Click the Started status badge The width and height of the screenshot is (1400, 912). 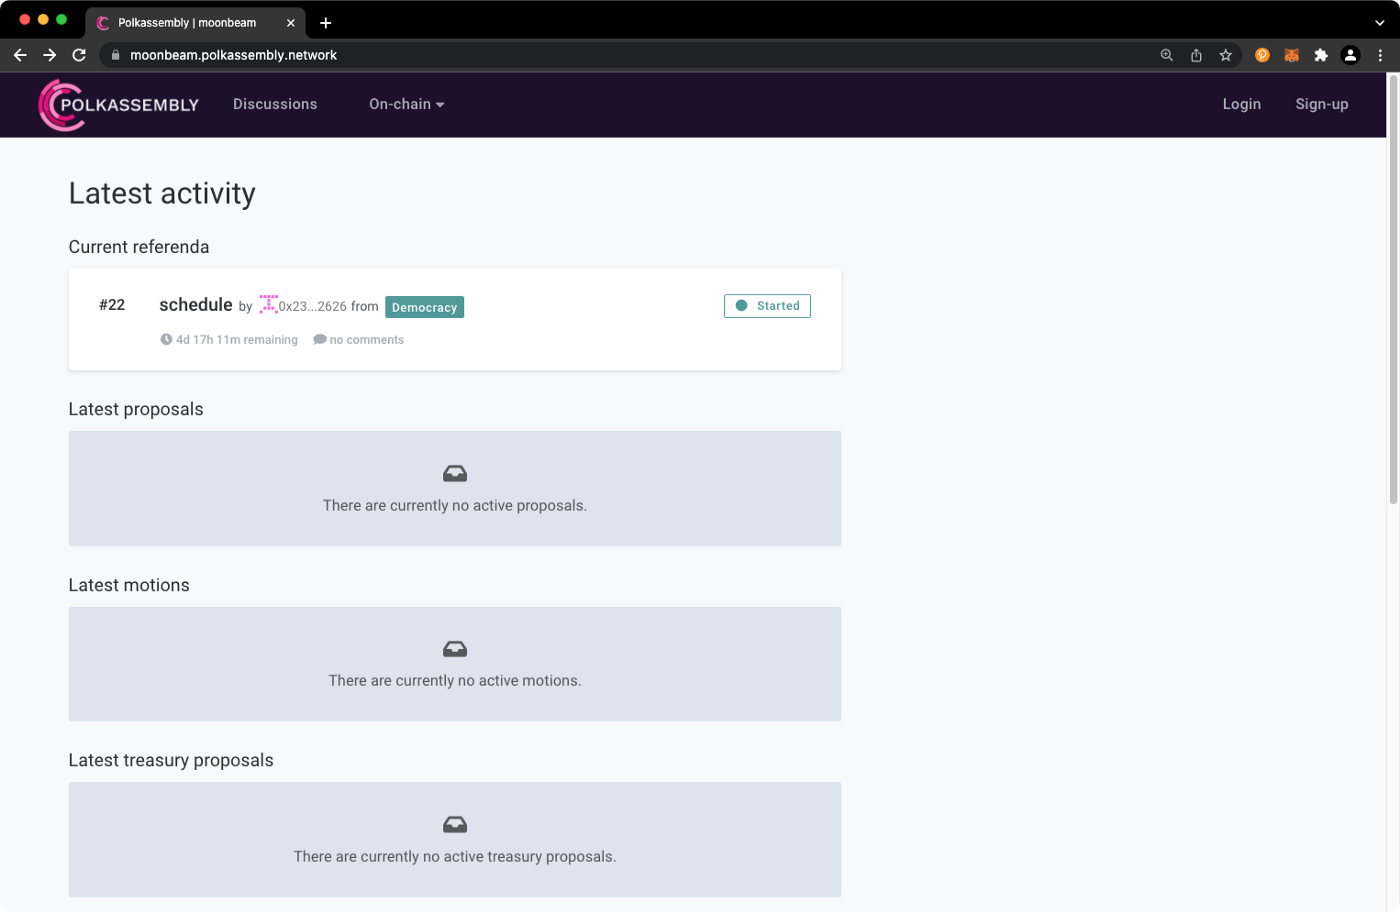click(x=767, y=306)
